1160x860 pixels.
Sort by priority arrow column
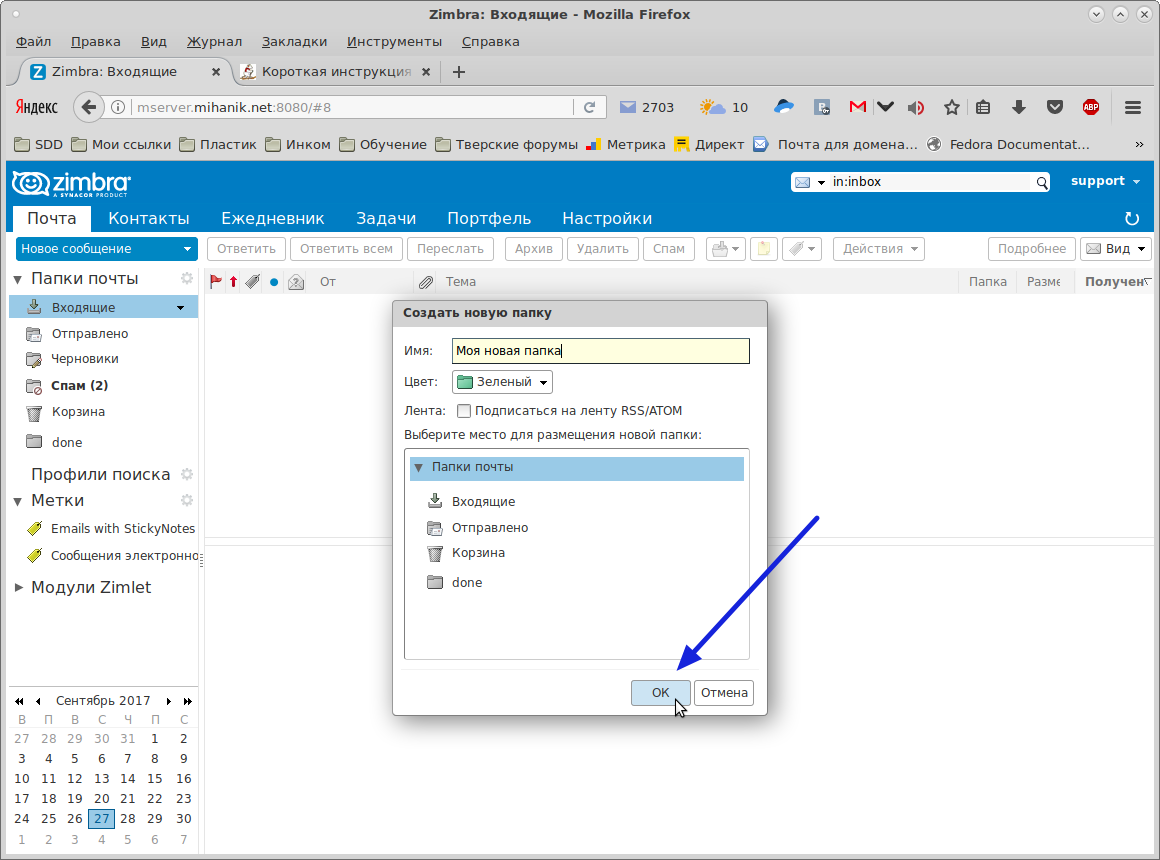(233, 282)
